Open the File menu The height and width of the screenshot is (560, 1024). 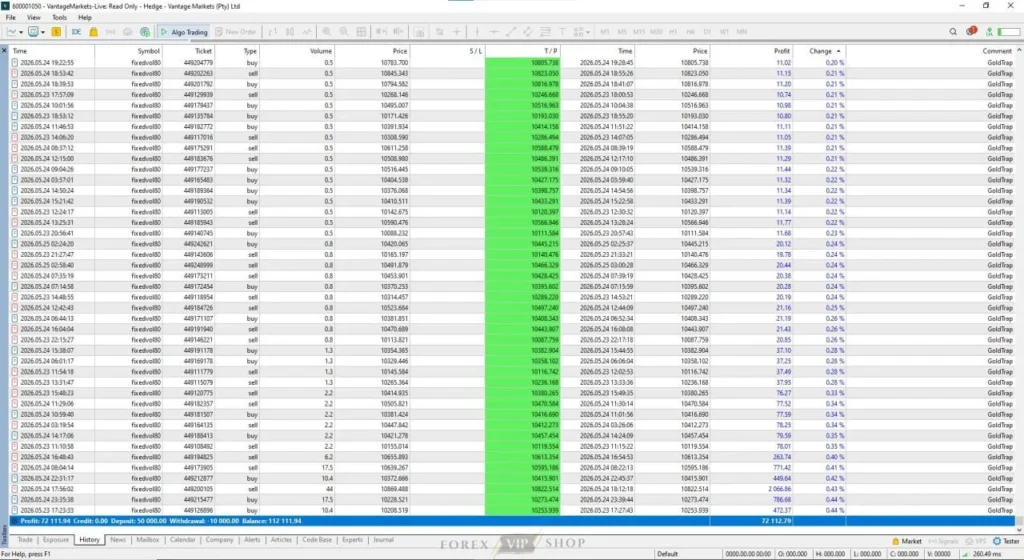[10, 18]
